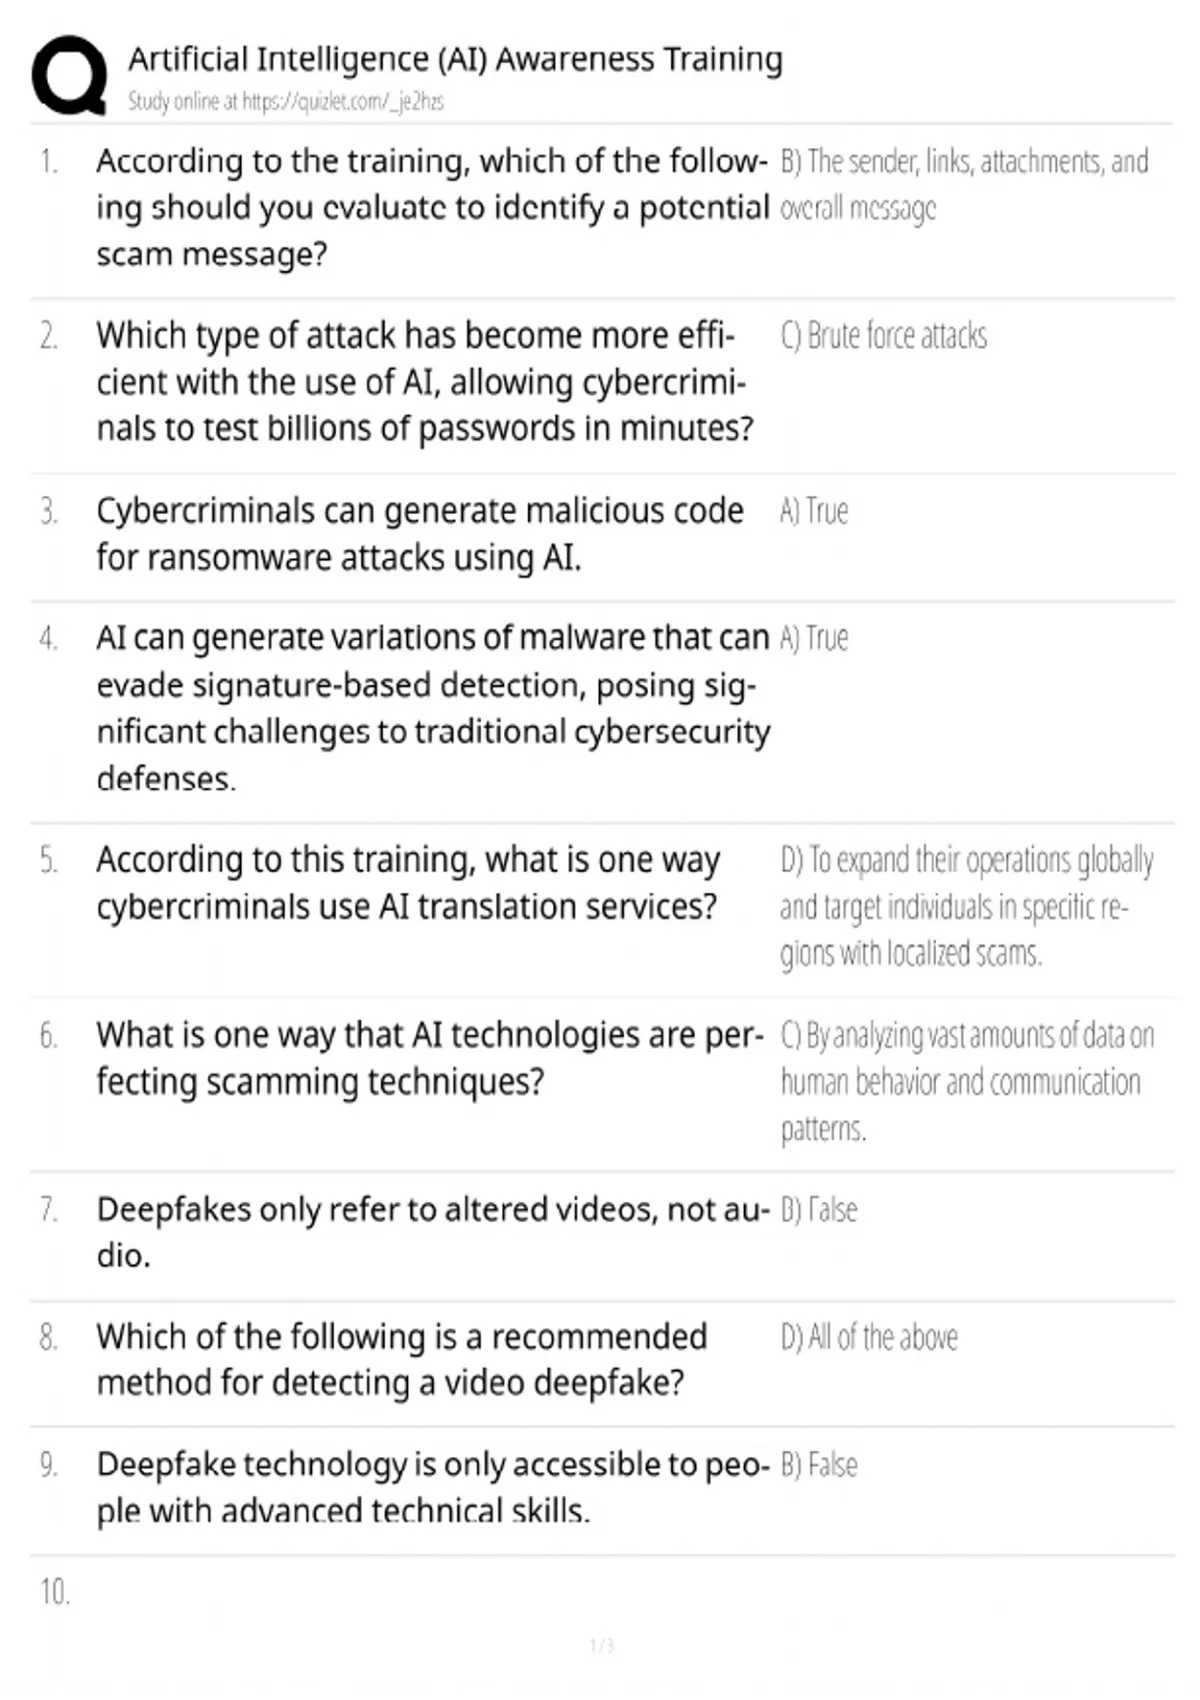Select question 4 about malware variations
Screen dimensions: 1200x1700
tap(433, 707)
